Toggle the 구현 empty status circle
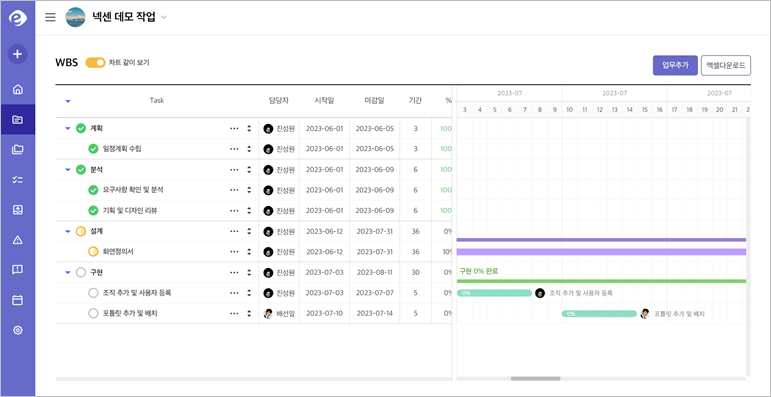Viewport: 771px width, 397px height. (x=81, y=273)
